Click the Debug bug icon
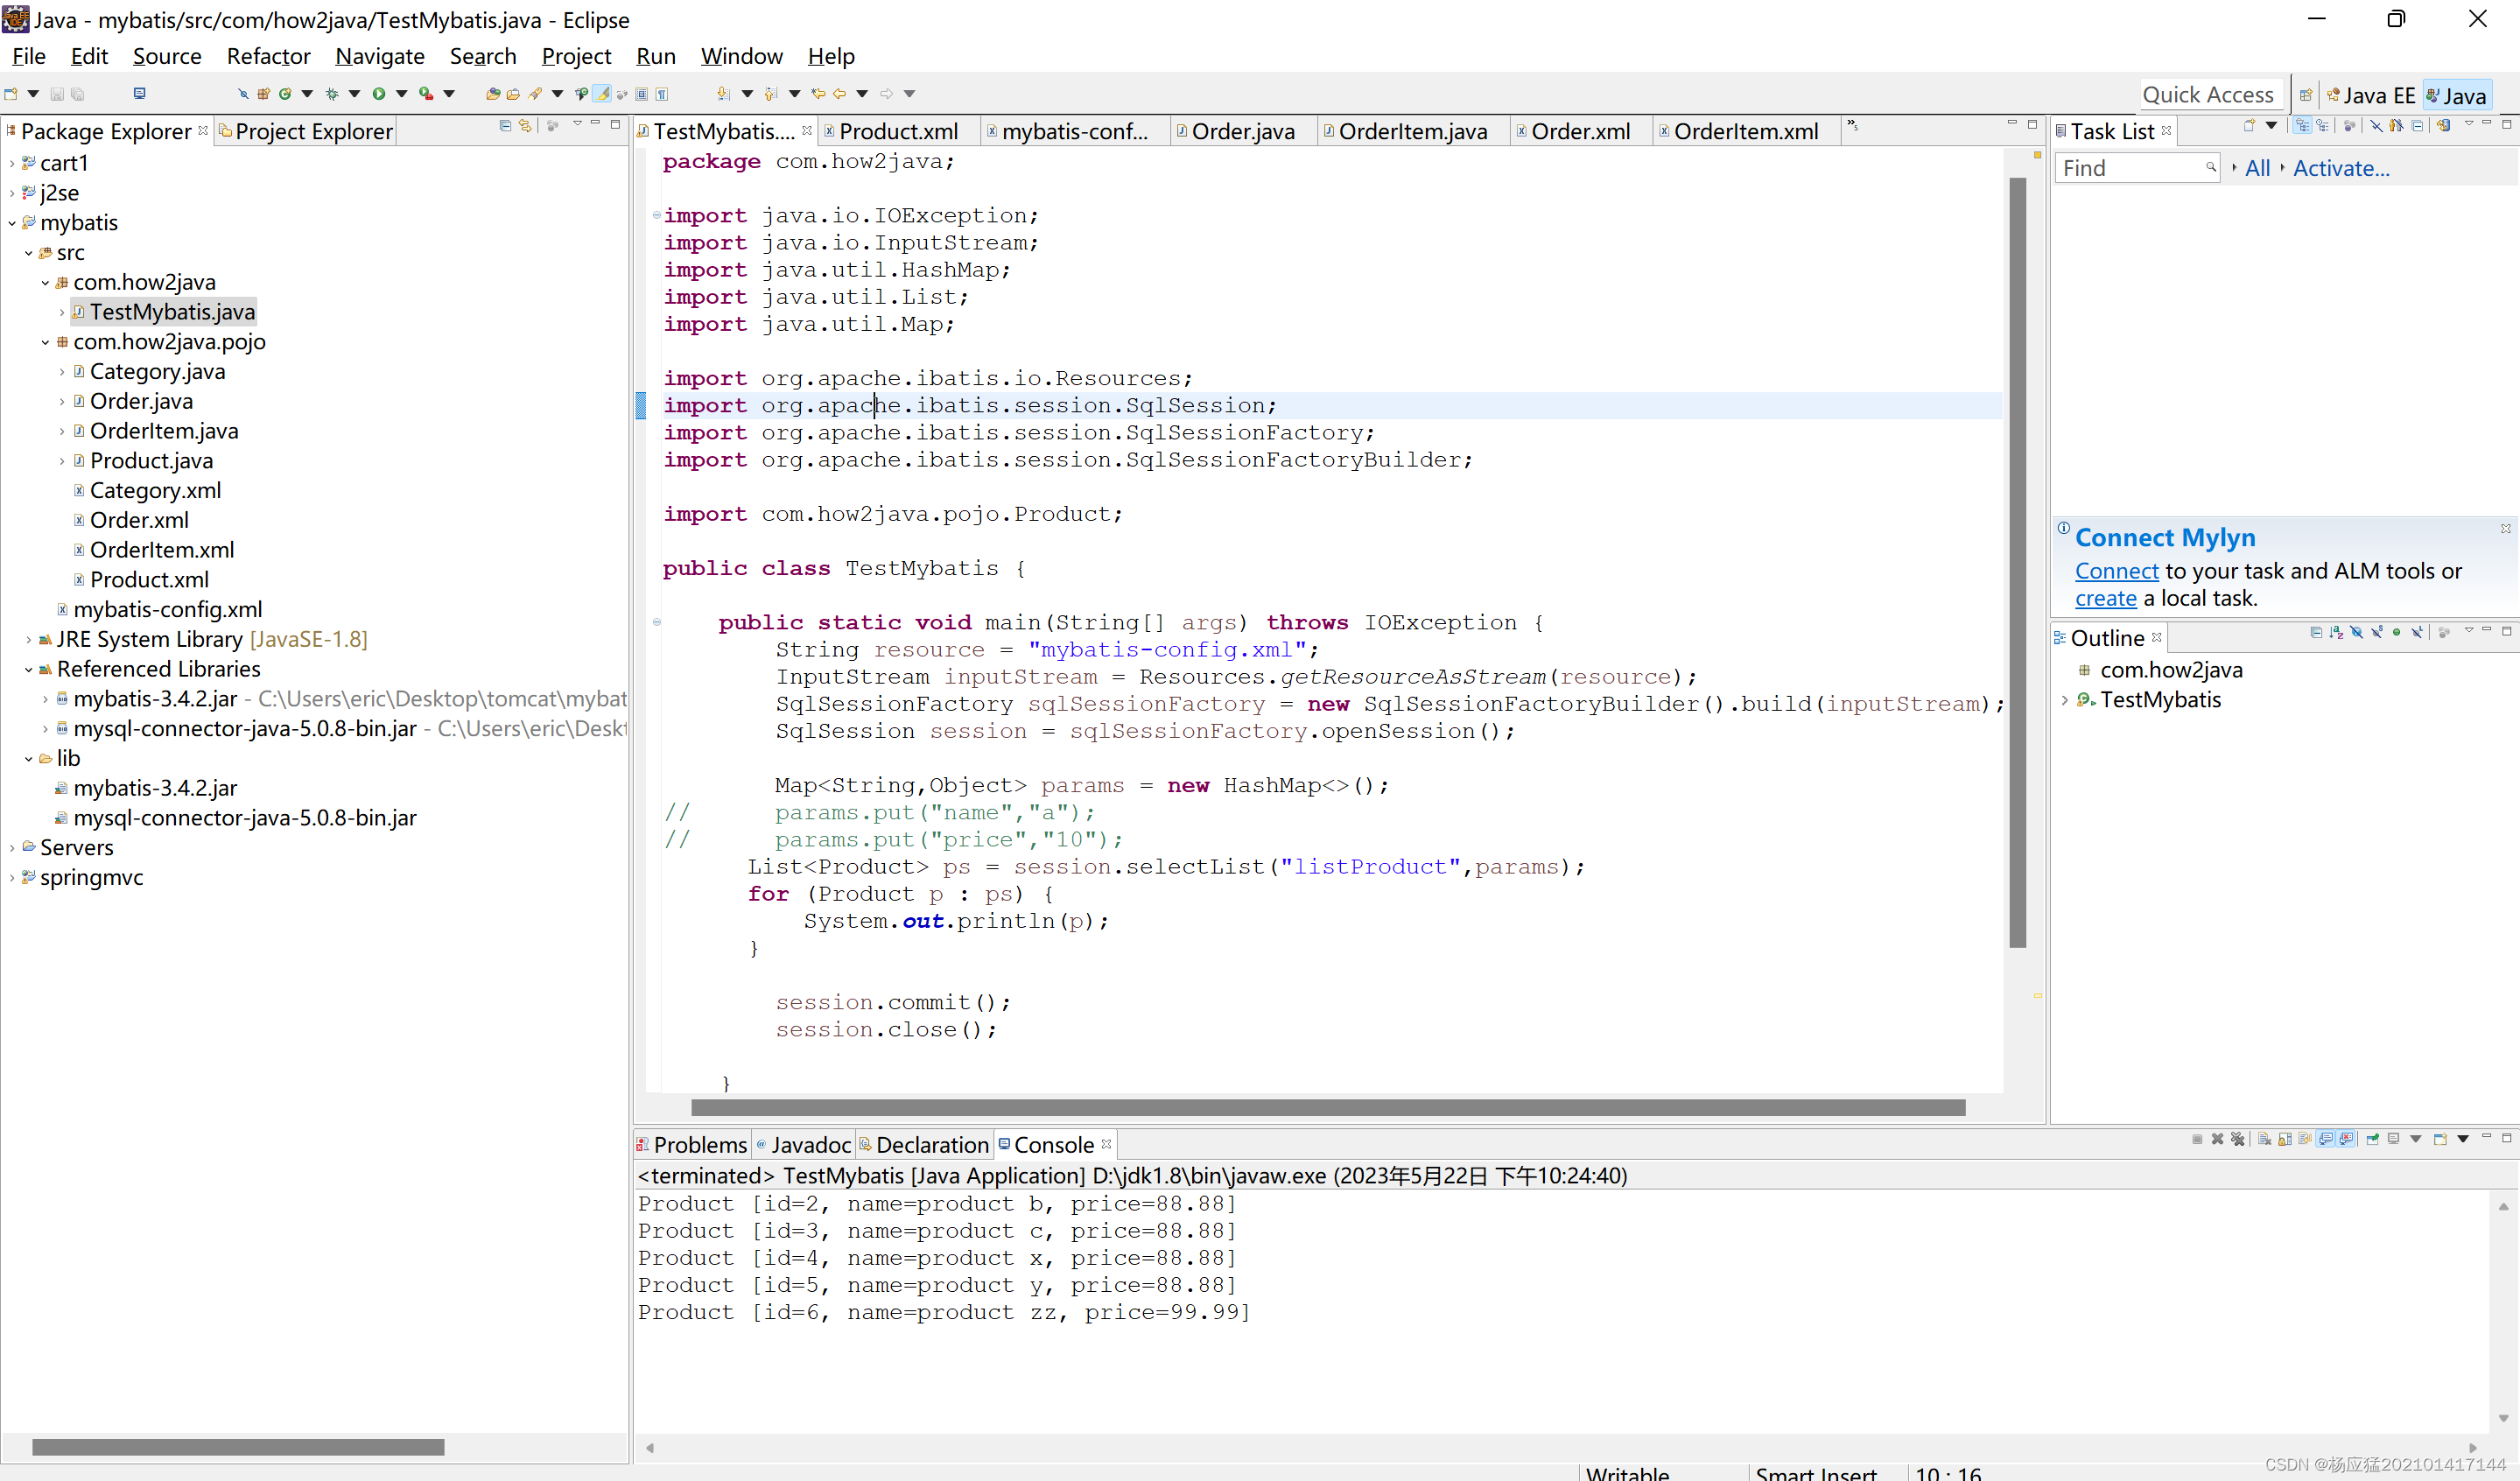 tap(332, 94)
